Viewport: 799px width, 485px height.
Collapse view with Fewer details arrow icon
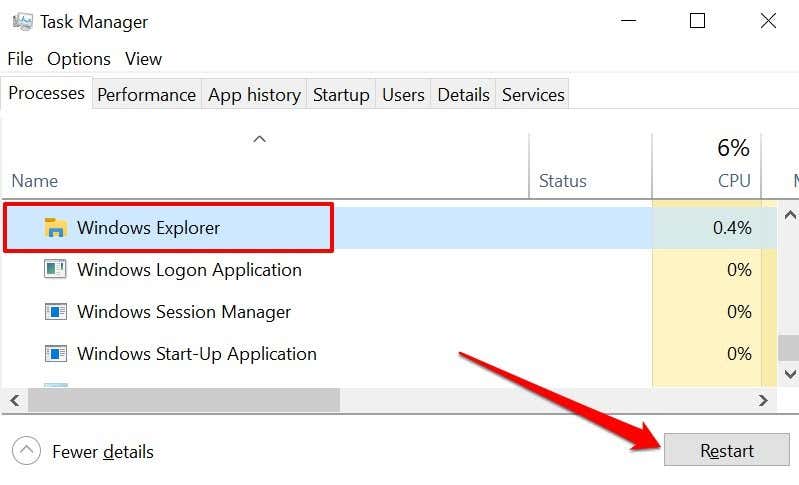coord(26,452)
